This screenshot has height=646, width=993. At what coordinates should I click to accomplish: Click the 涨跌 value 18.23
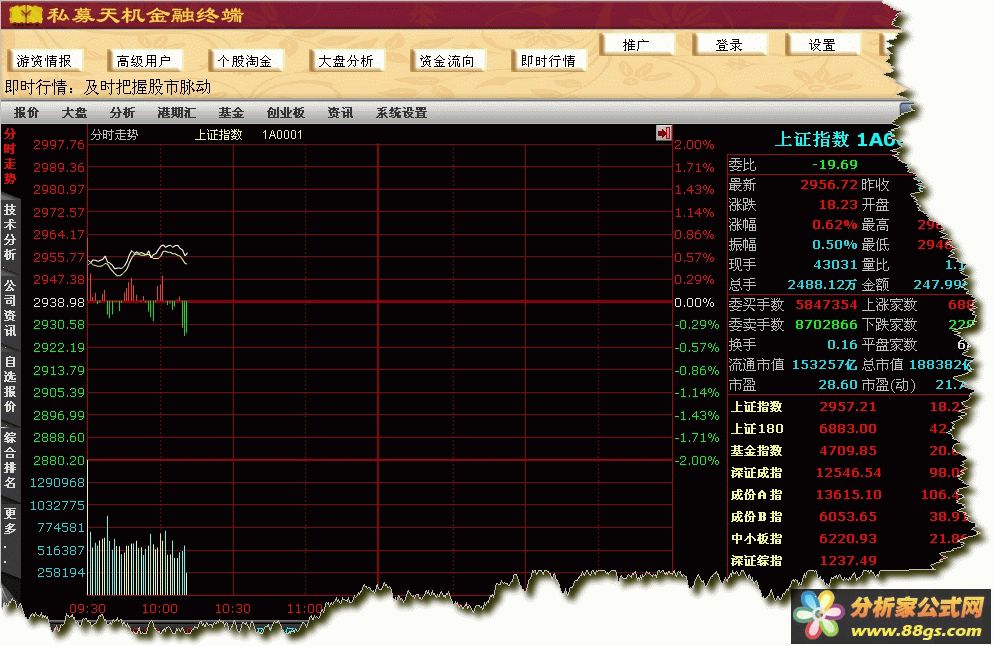pyautogui.click(x=838, y=205)
